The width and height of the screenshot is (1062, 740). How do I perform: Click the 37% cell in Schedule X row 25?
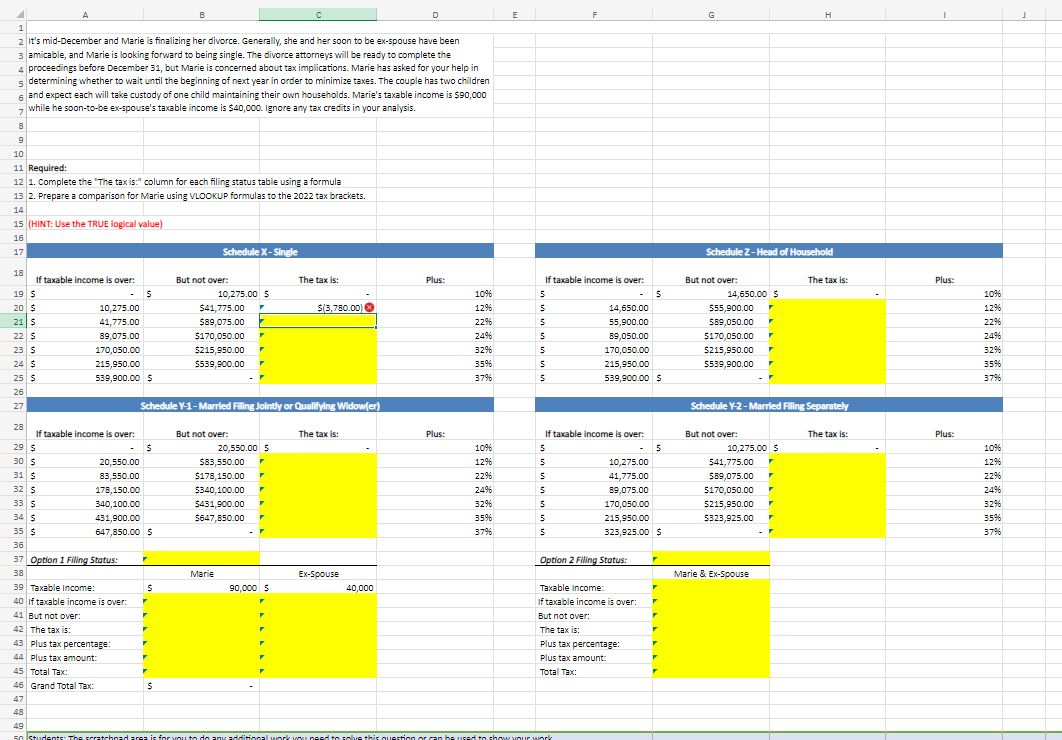pos(435,378)
